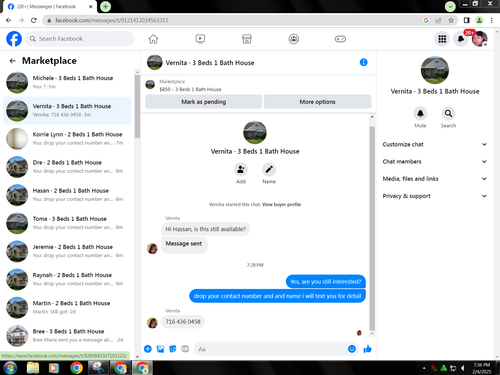Image resolution: width=500 pixels, height=375 pixels.
Task: Click Mark as pending button
Action: coord(203,102)
